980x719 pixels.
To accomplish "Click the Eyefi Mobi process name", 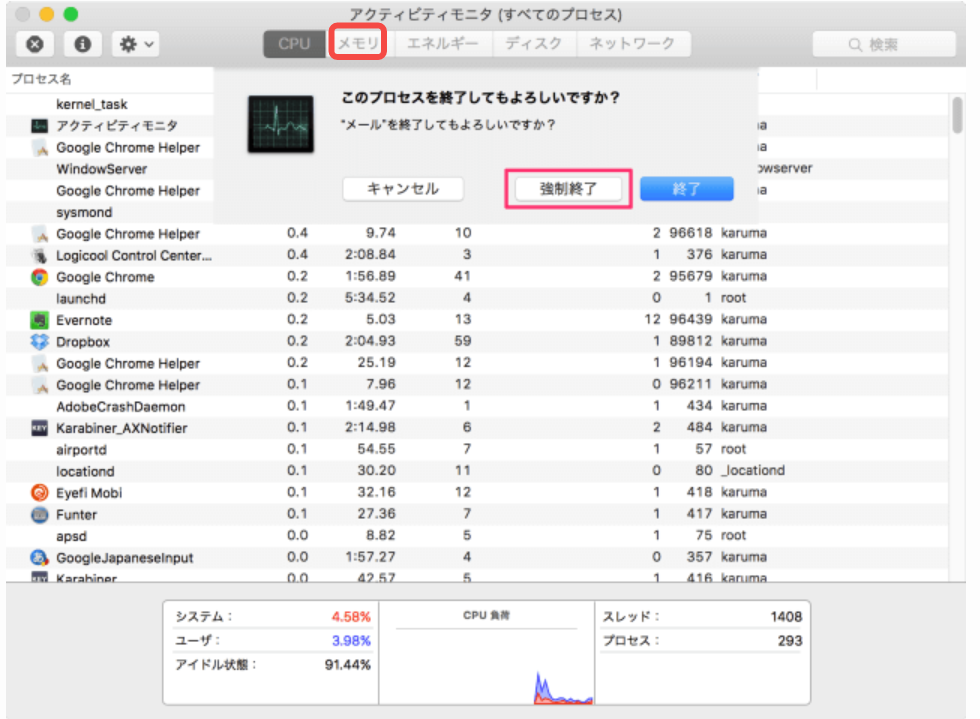I will tap(89, 493).
